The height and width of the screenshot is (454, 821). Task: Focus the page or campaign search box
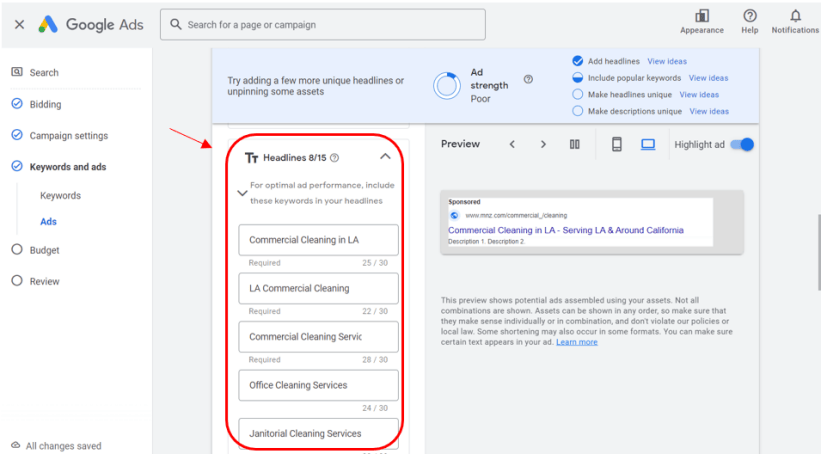pyautogui.click(x=323, y=25)
